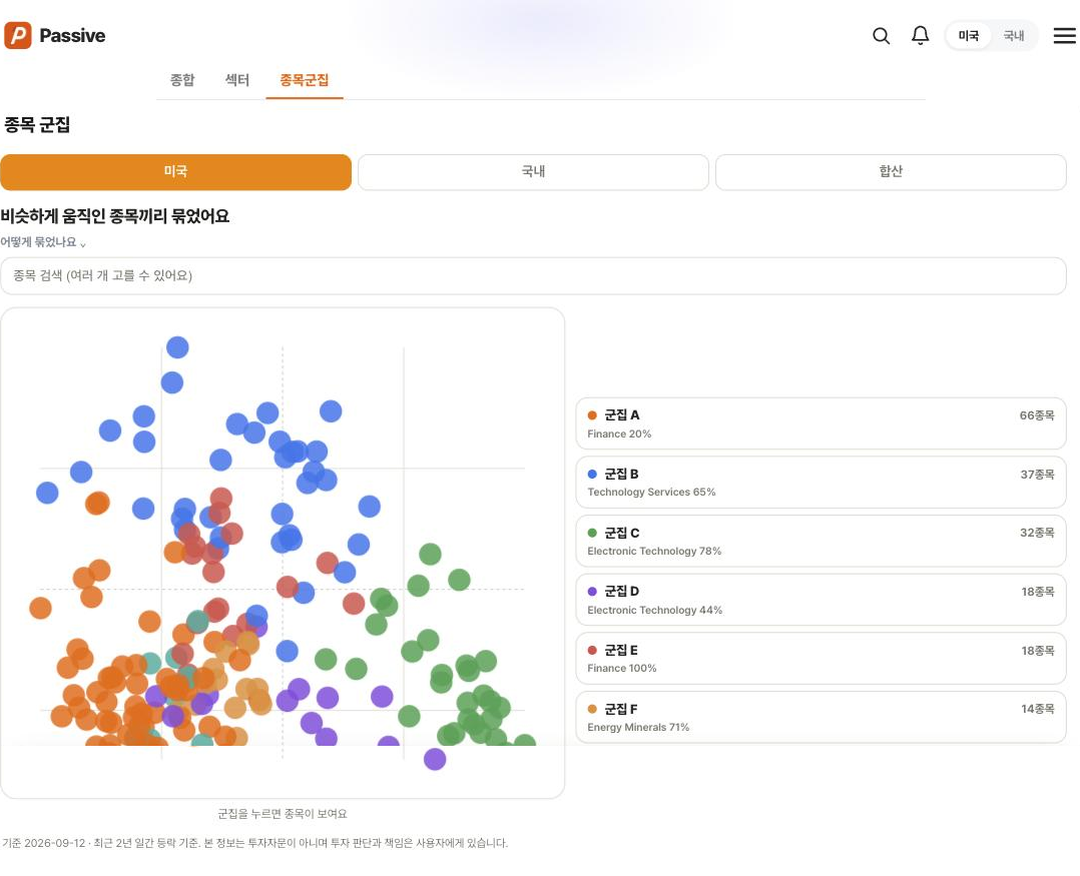Image resolution: width=1080 pixels, height=876 pixels.
Task: Click the Technology Services 65% label
Action: click(x=652, y=492)
